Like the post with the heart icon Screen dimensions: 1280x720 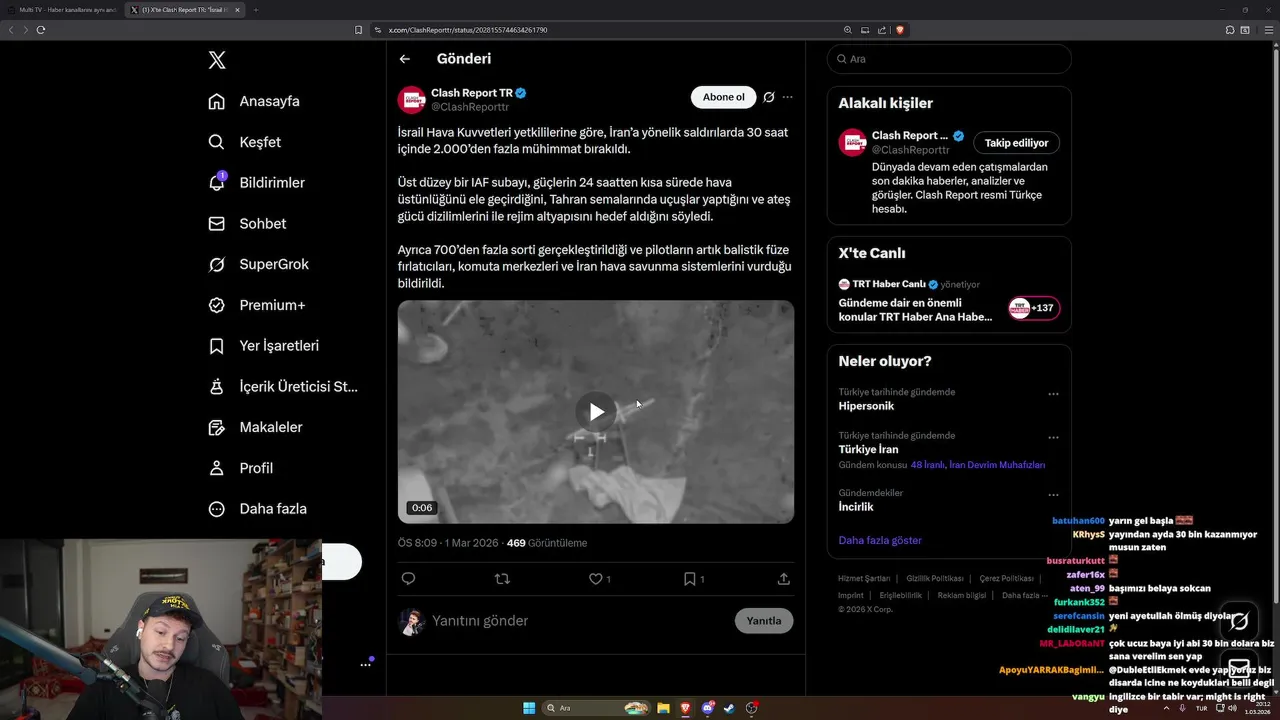595,578
